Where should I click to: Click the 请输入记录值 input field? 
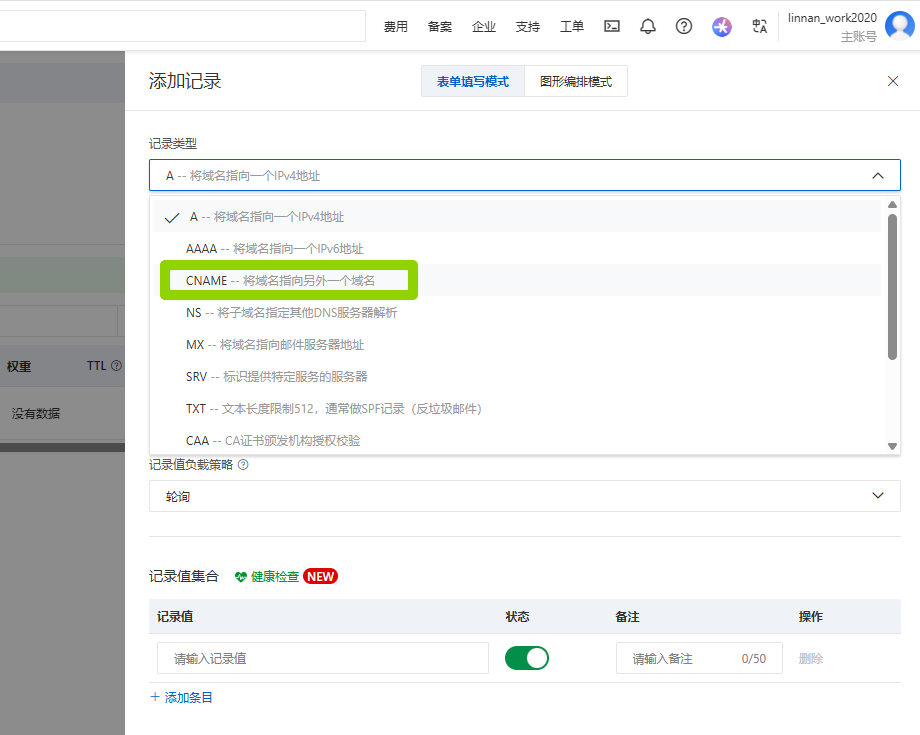pyautogui.click(x=322, y=659)
